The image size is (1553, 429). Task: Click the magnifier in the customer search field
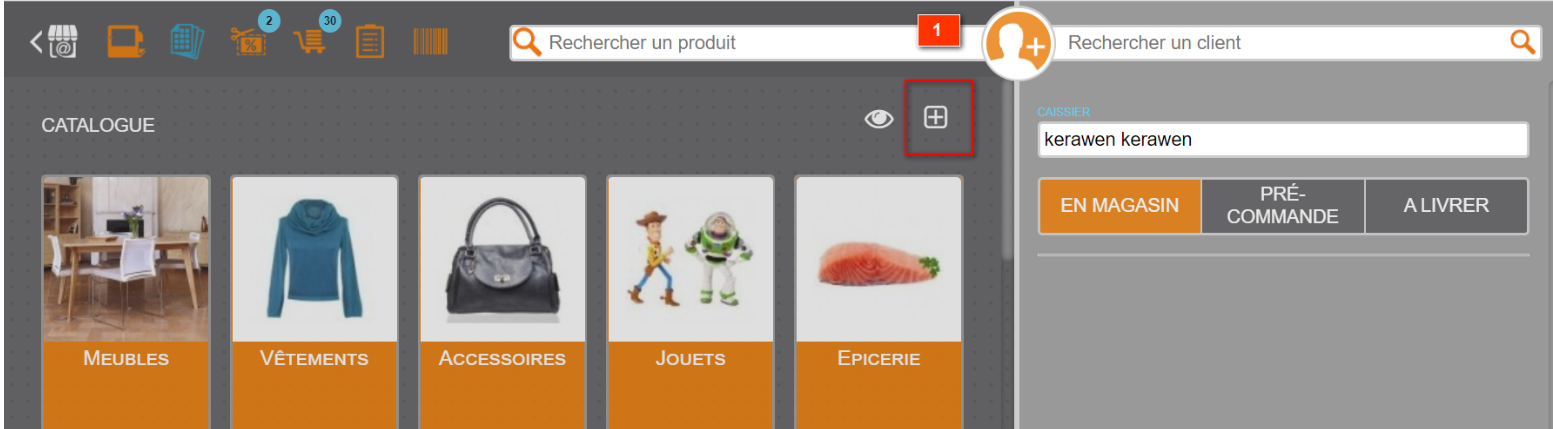(x=1521, y=42)
